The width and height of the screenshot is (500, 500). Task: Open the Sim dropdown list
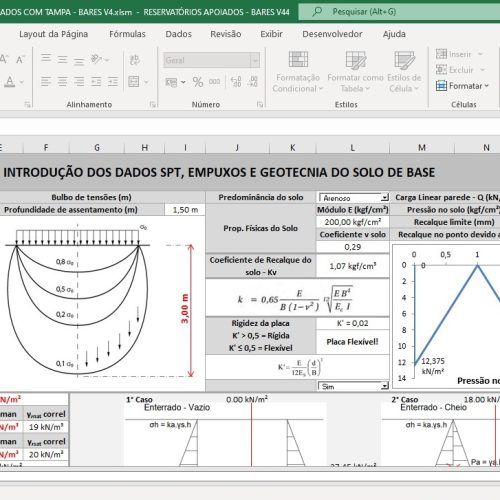385,386
